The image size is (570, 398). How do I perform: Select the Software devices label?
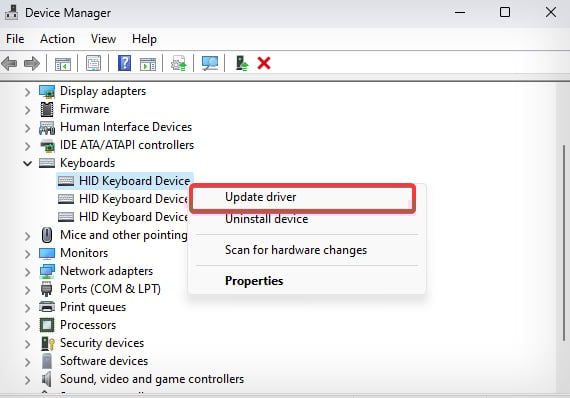[104, 361]
